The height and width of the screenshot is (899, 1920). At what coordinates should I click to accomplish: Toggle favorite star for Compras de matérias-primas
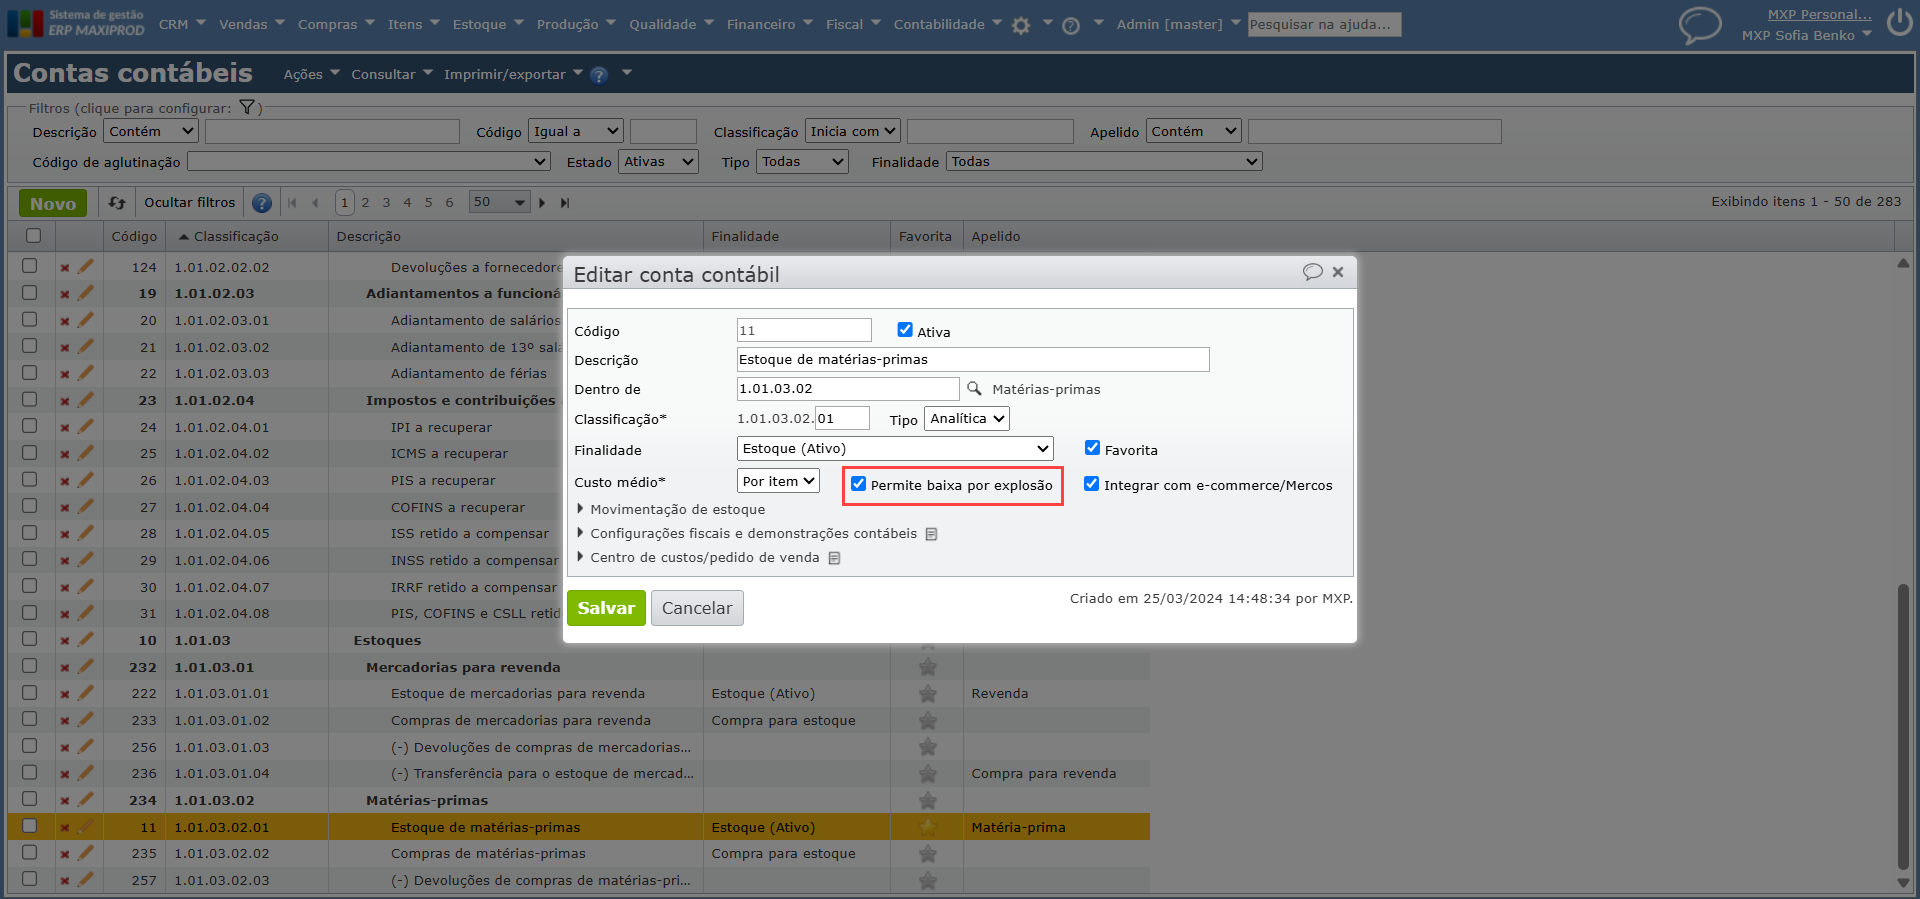tap(928, 854)
